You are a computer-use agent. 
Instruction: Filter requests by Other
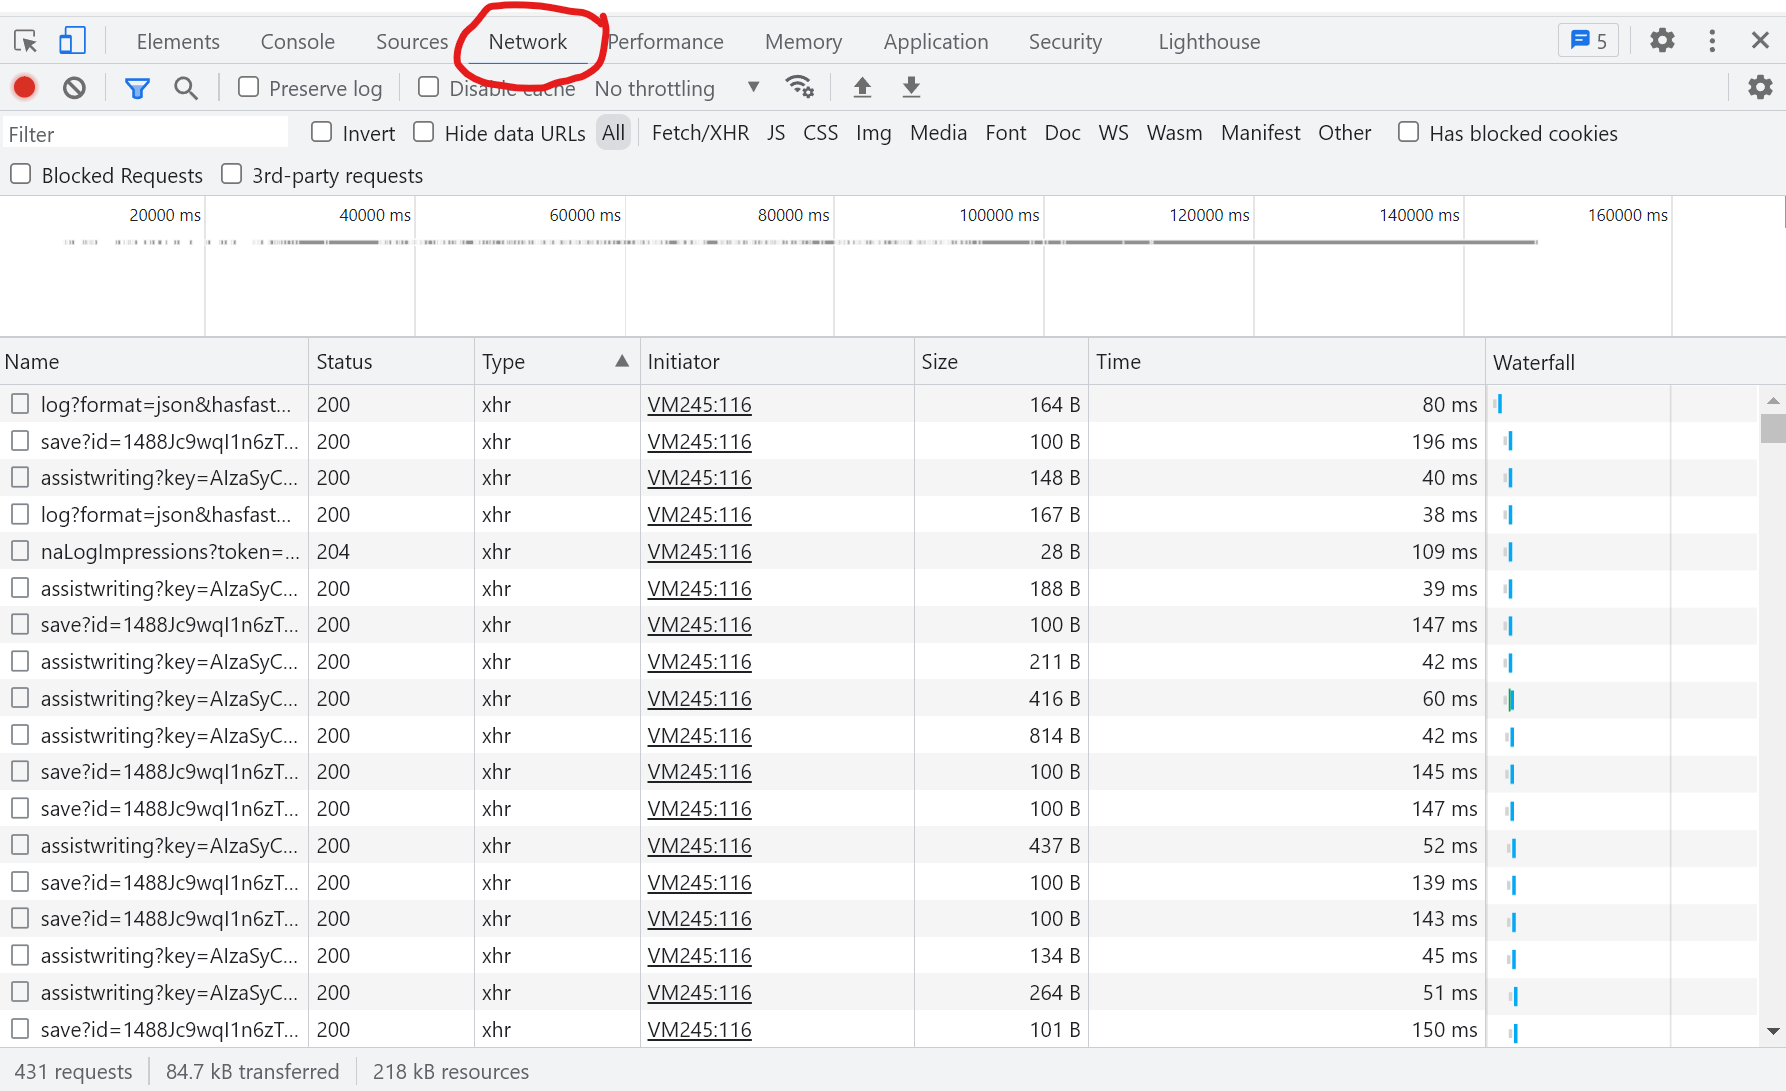pyautogui.click(x=1344, y=132)
